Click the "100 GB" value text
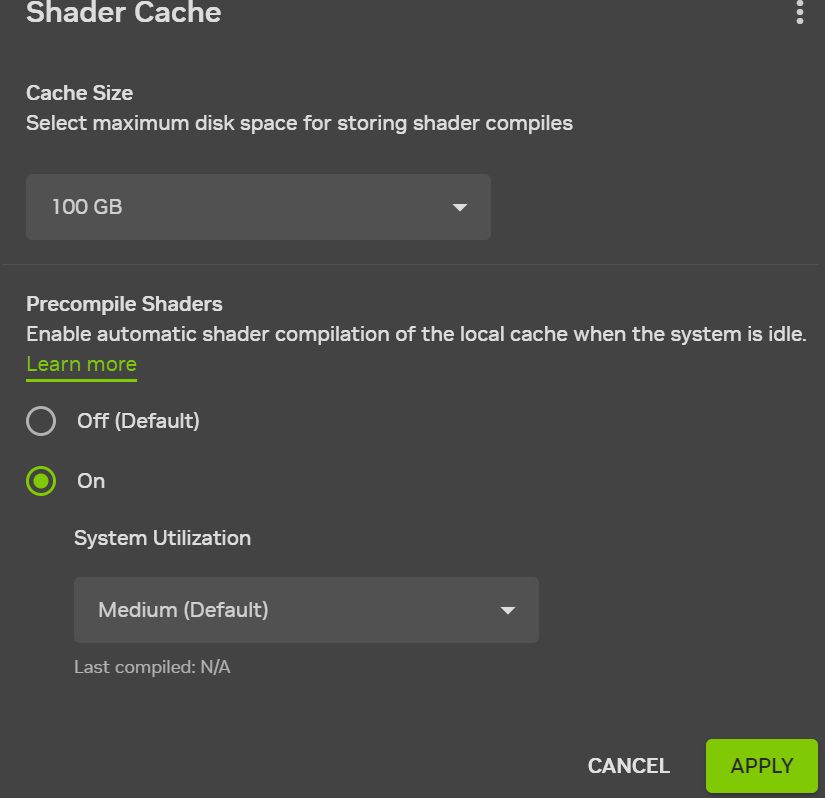This screenshot has height=798, width=825. [87, 207]
